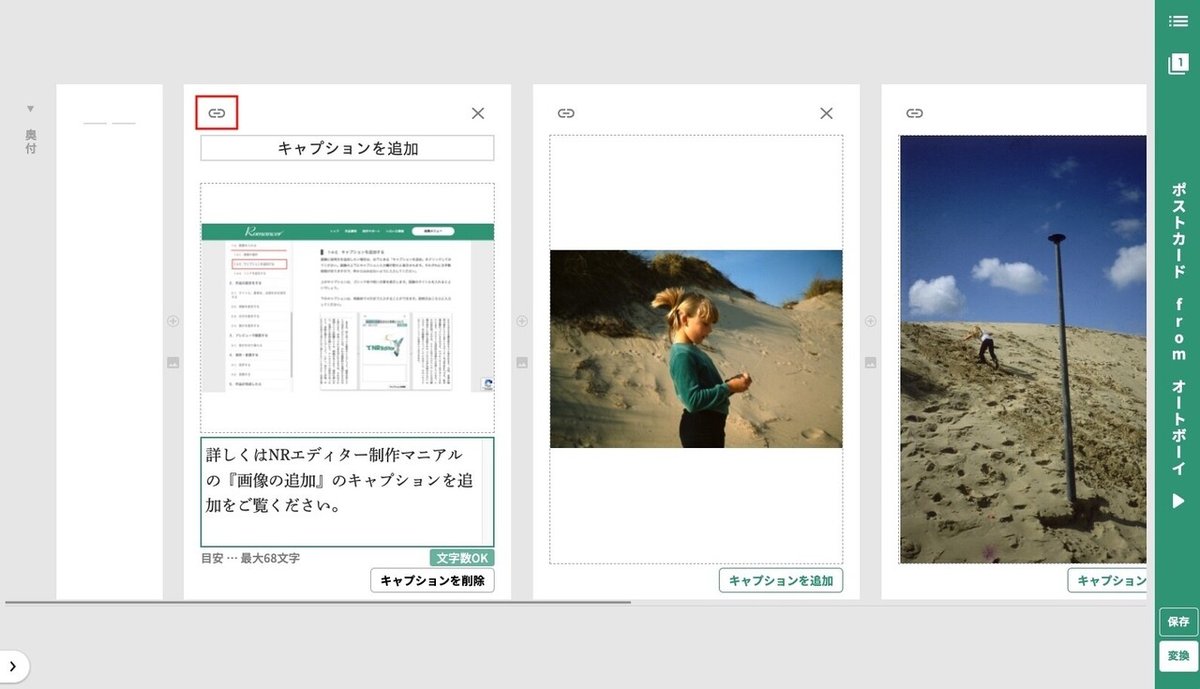This screenshot has height=689, width=1200.
Task: Click the plus icon between the screenshot and girl cards
Action: 522,321
